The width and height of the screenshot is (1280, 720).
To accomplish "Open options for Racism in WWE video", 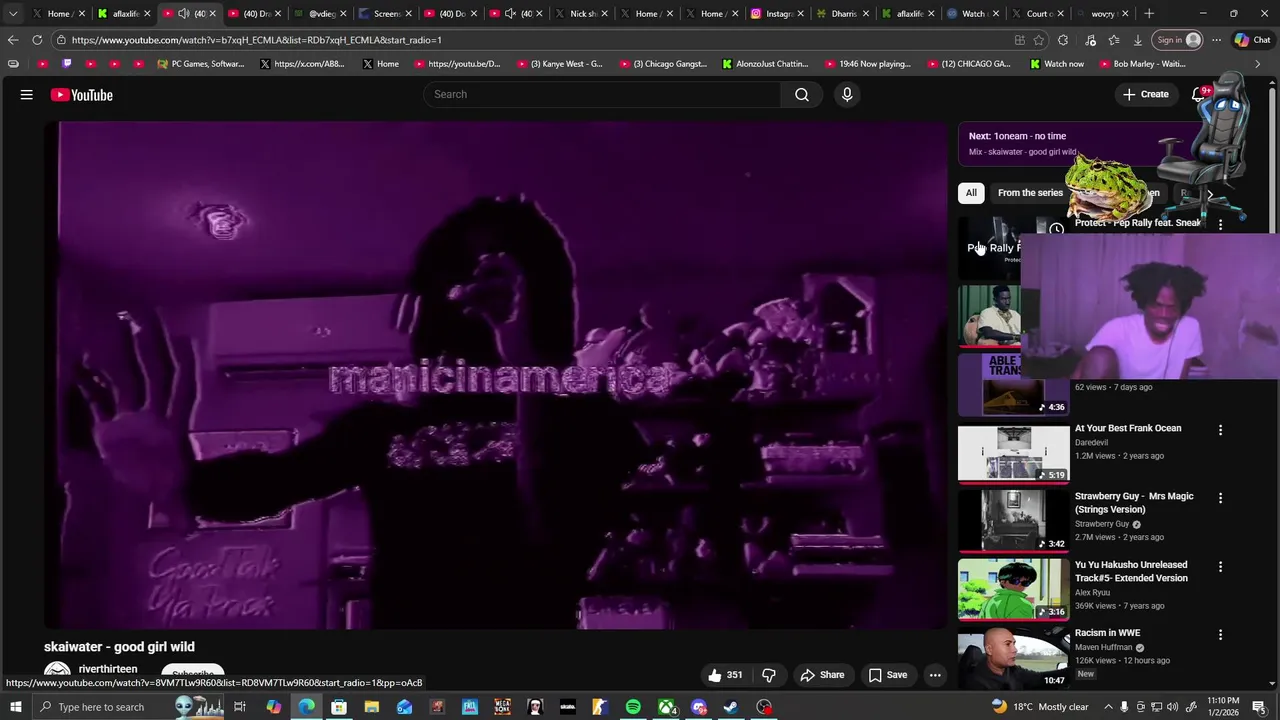I will (x=1220, y=635).
